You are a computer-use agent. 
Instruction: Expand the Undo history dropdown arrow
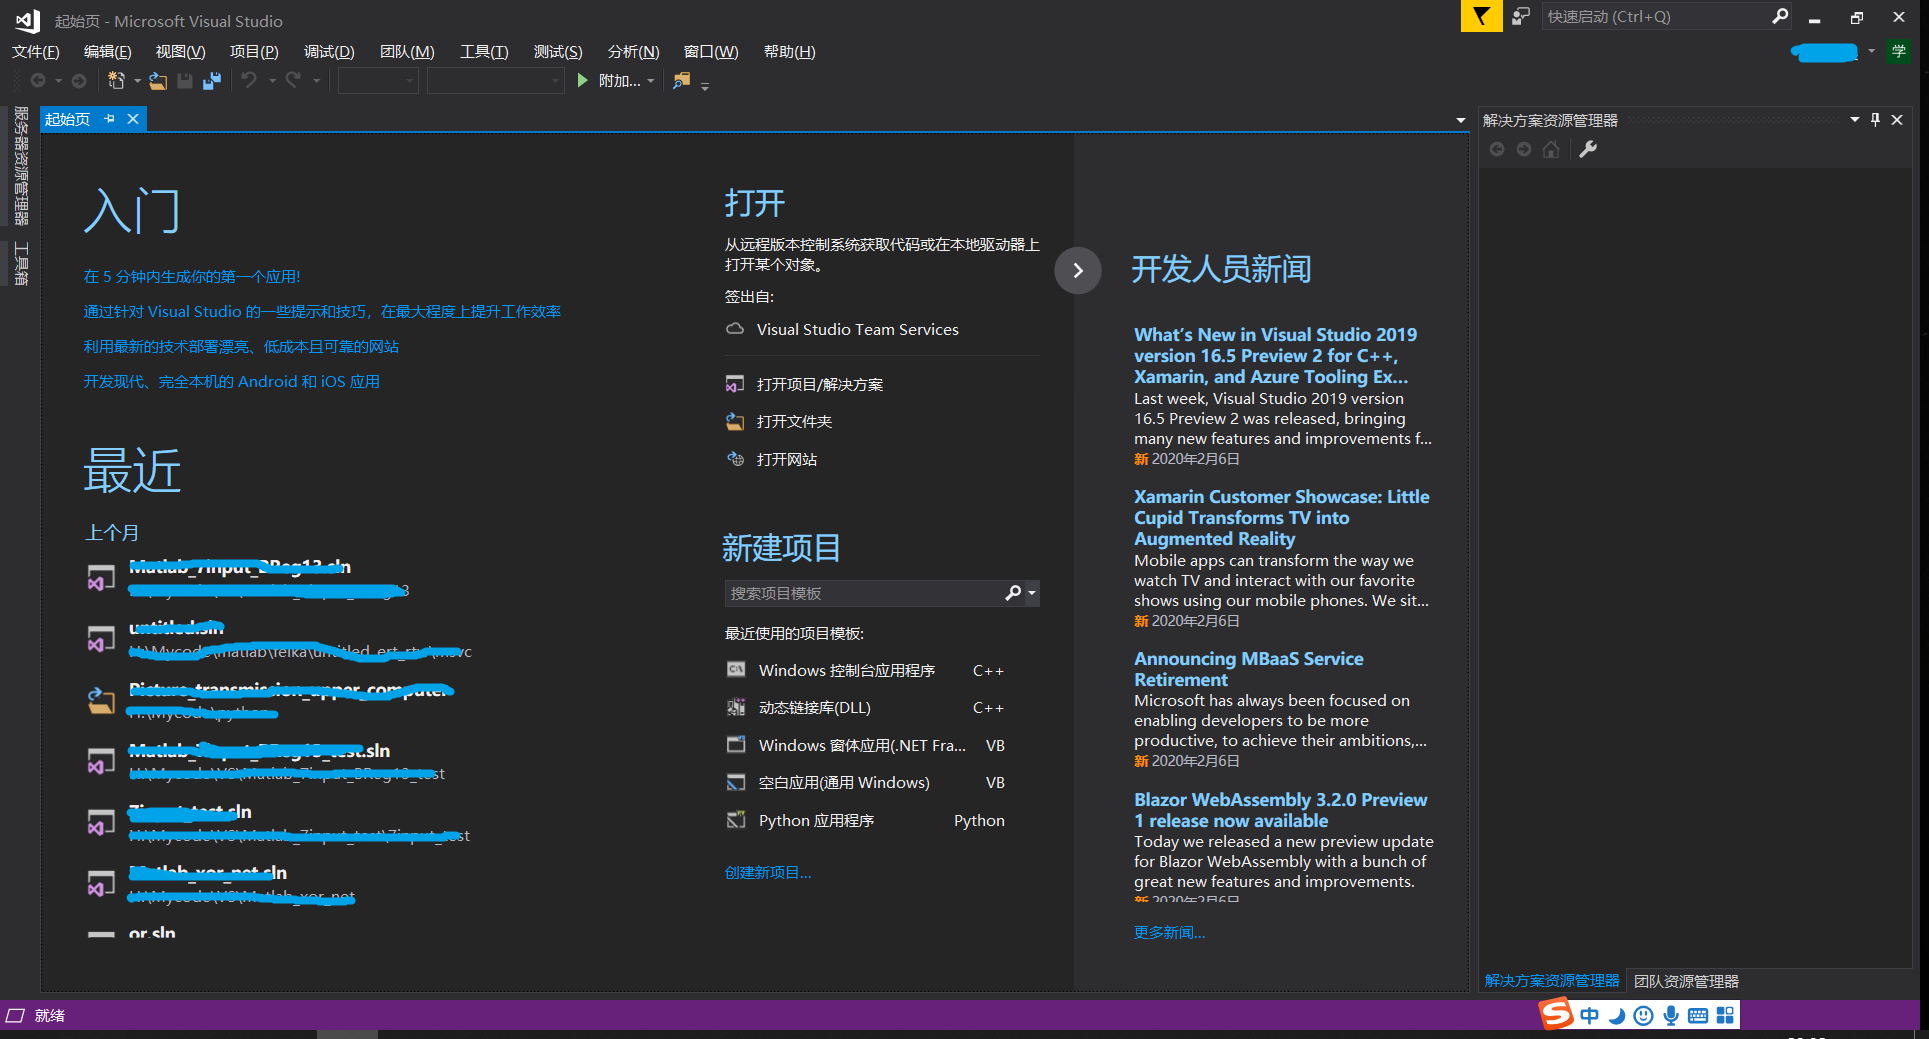click(x=273, y=81)
